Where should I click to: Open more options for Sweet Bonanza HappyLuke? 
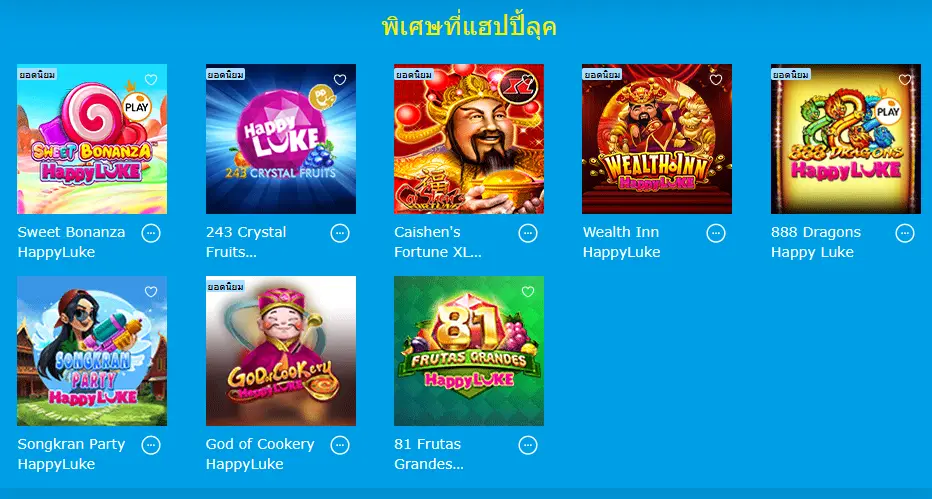(x=151, y=233)
